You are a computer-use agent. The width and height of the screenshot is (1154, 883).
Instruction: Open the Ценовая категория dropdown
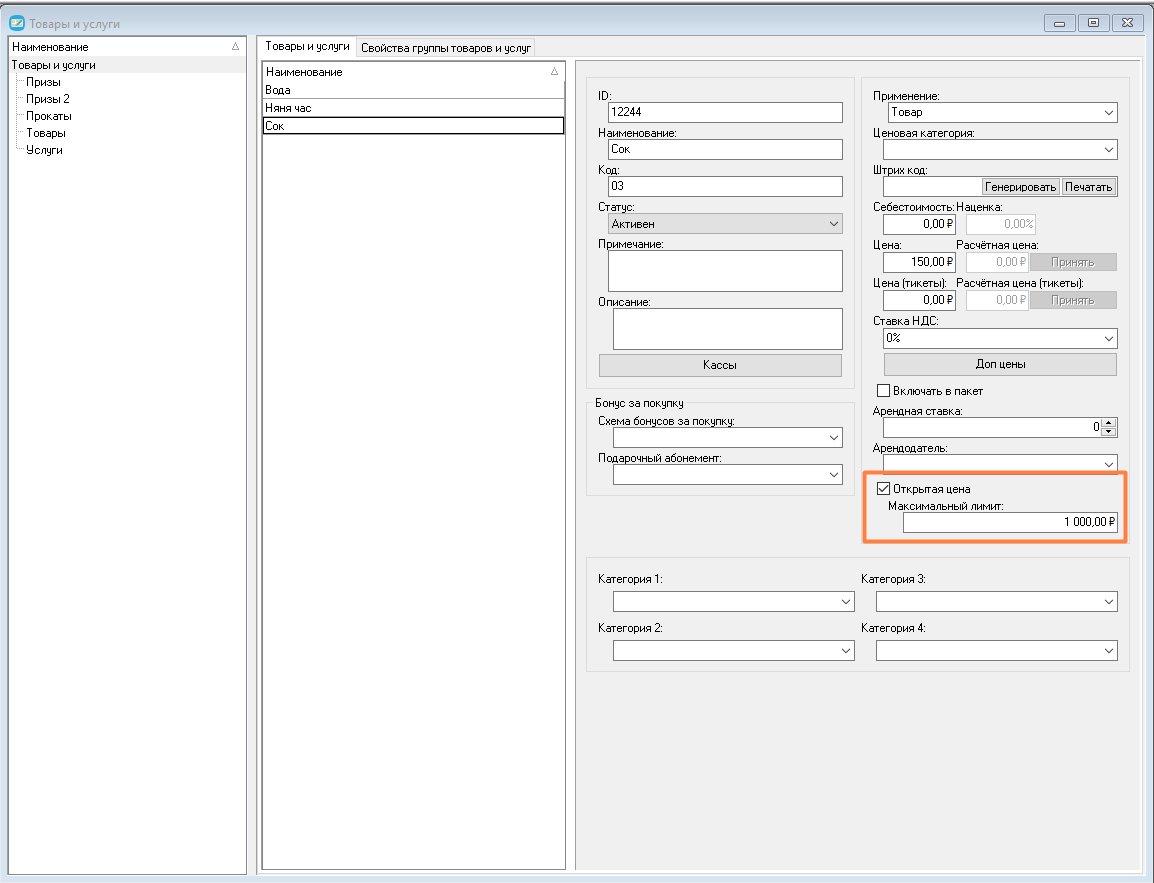pos(1000,150)
